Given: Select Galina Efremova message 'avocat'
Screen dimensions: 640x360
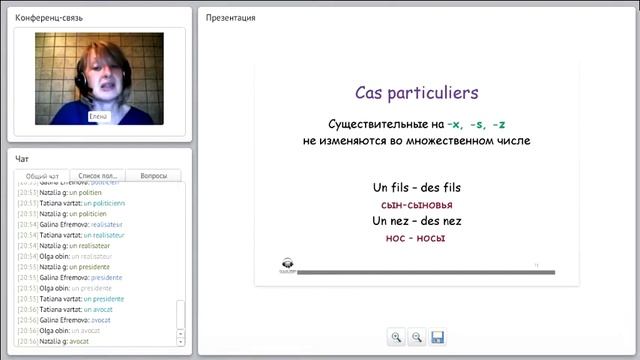Looking at the screenshot, I should point(64,320).
